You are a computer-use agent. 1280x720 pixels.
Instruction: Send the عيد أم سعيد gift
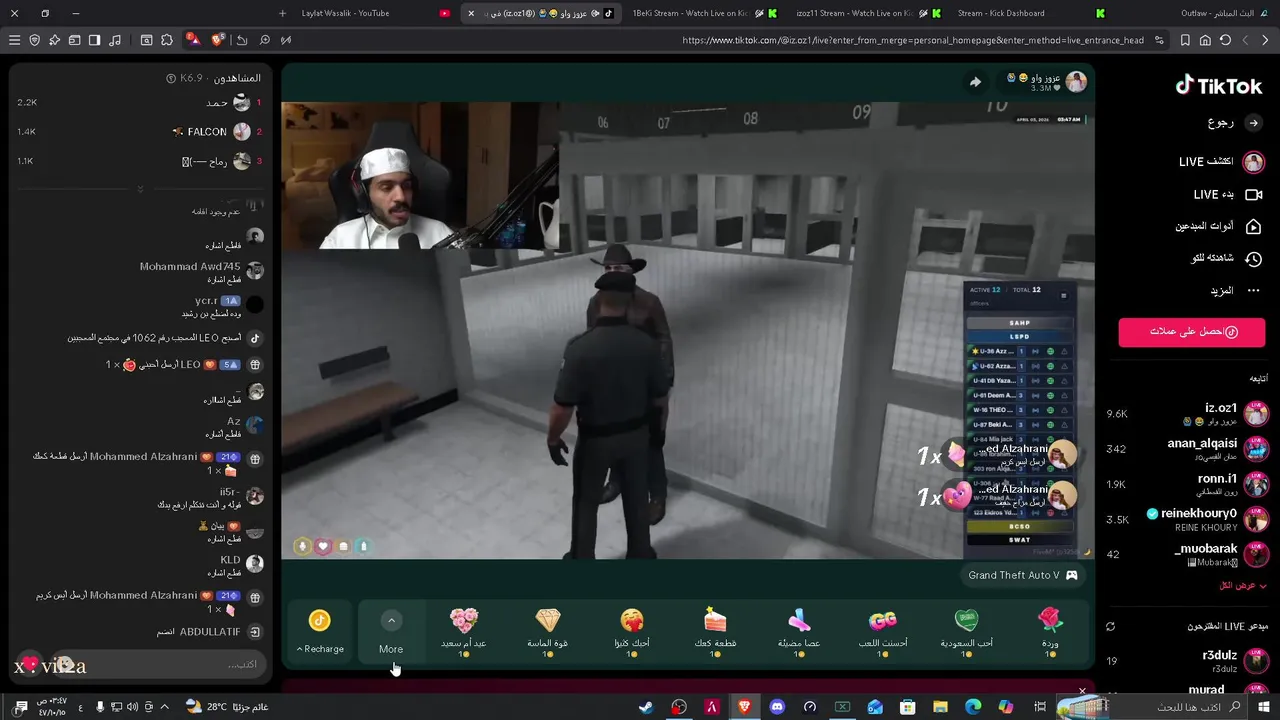coord(464,631)
